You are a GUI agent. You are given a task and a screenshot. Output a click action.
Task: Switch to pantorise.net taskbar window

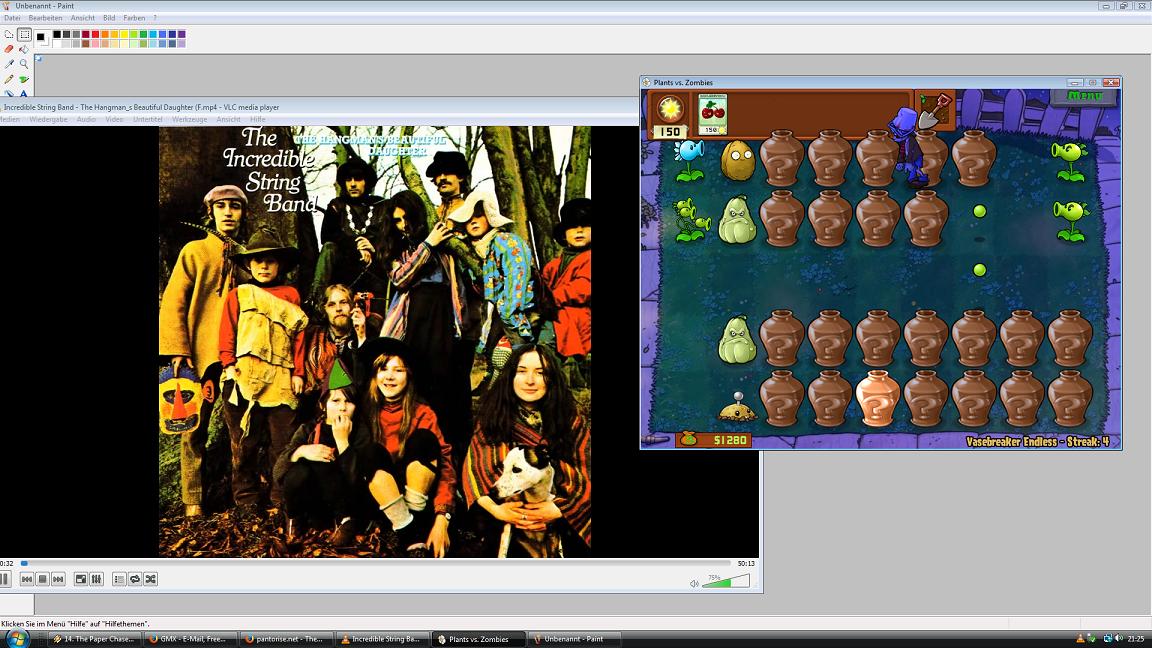[284, 639]
